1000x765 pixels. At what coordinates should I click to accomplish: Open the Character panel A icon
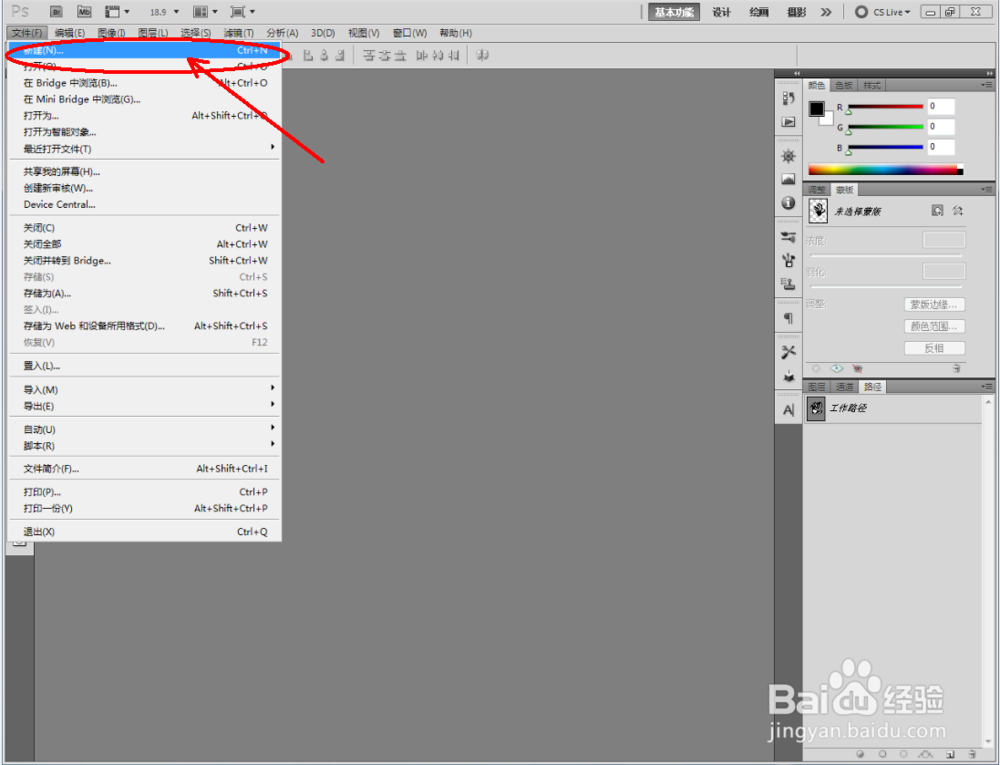click(788, 410)
